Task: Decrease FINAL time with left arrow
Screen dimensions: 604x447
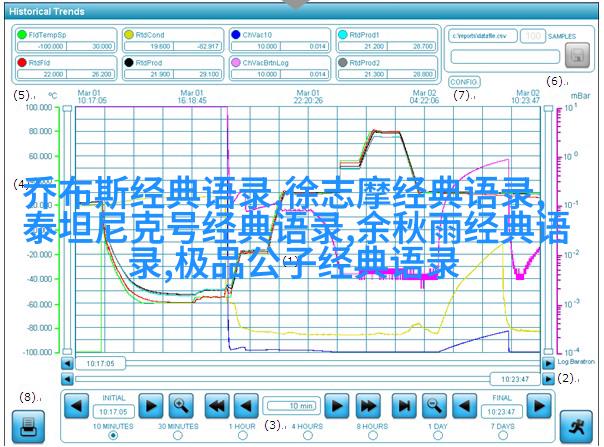Action: click(464, 406)
